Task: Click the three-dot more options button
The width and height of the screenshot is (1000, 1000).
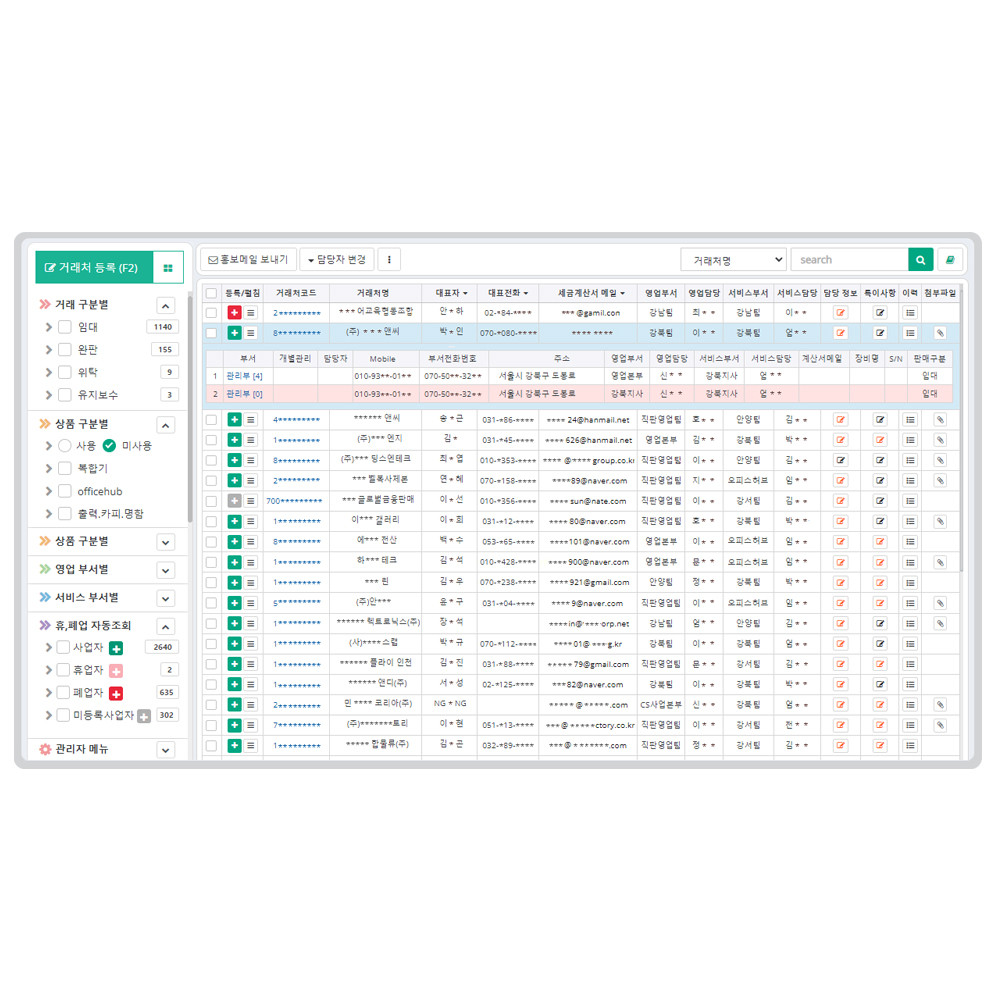Action: tap(389, 260)
